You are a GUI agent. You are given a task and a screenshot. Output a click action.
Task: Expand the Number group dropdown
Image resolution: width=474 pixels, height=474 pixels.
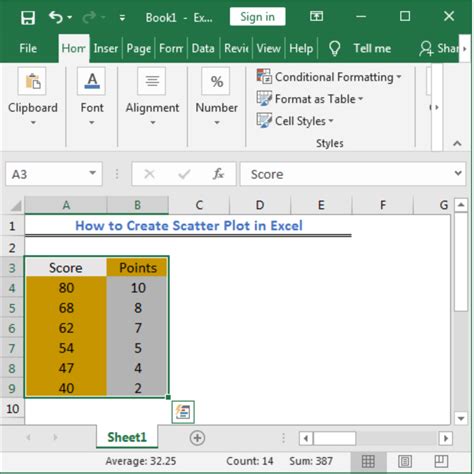(217, 123)
